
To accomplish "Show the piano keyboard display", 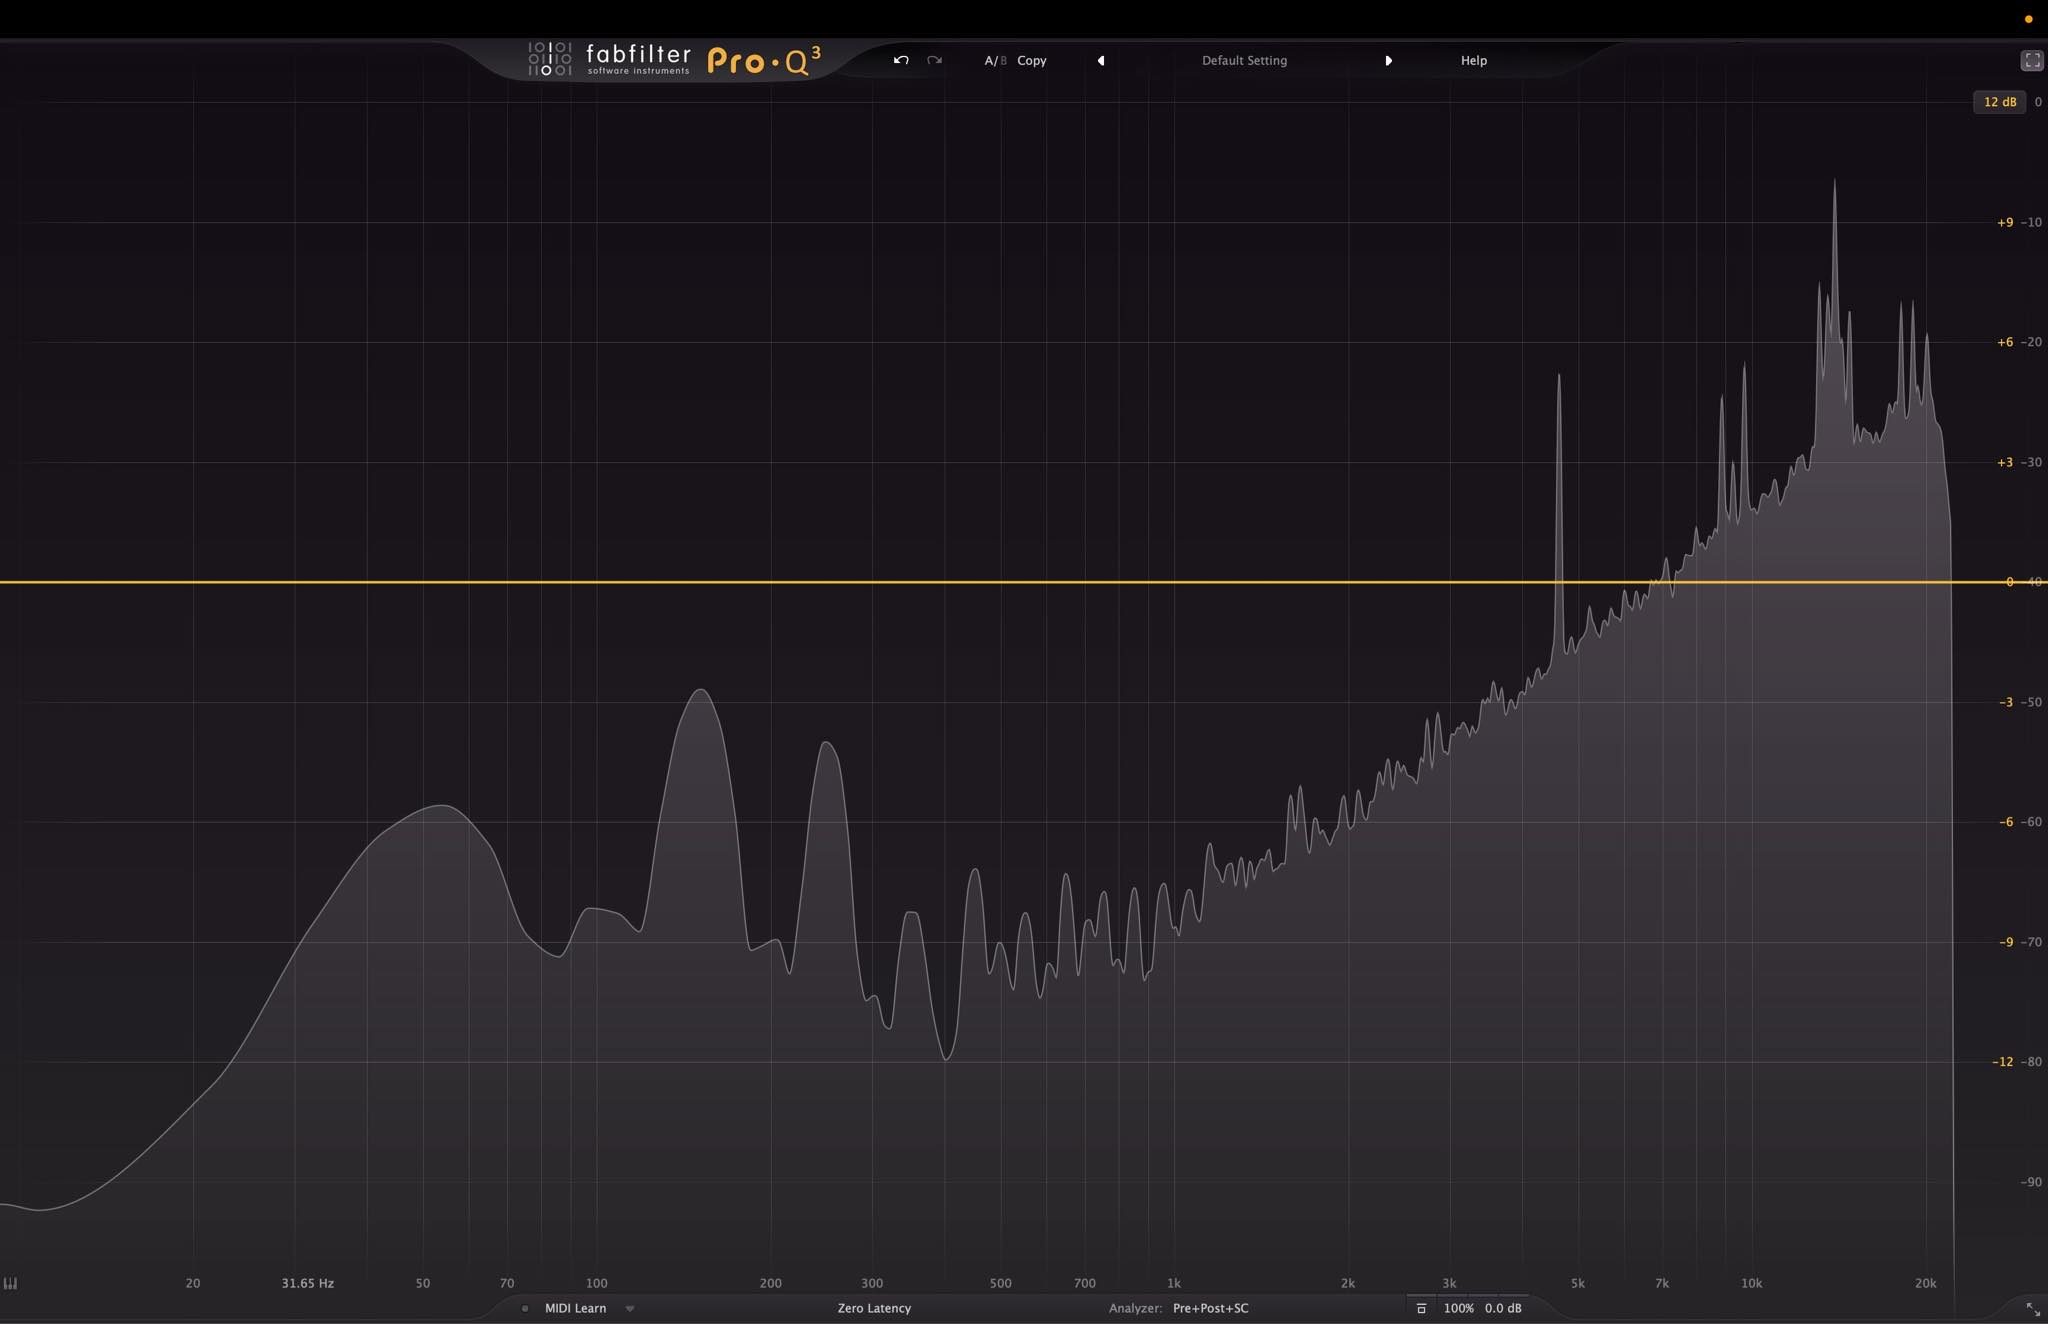I will pos(11,1283).
